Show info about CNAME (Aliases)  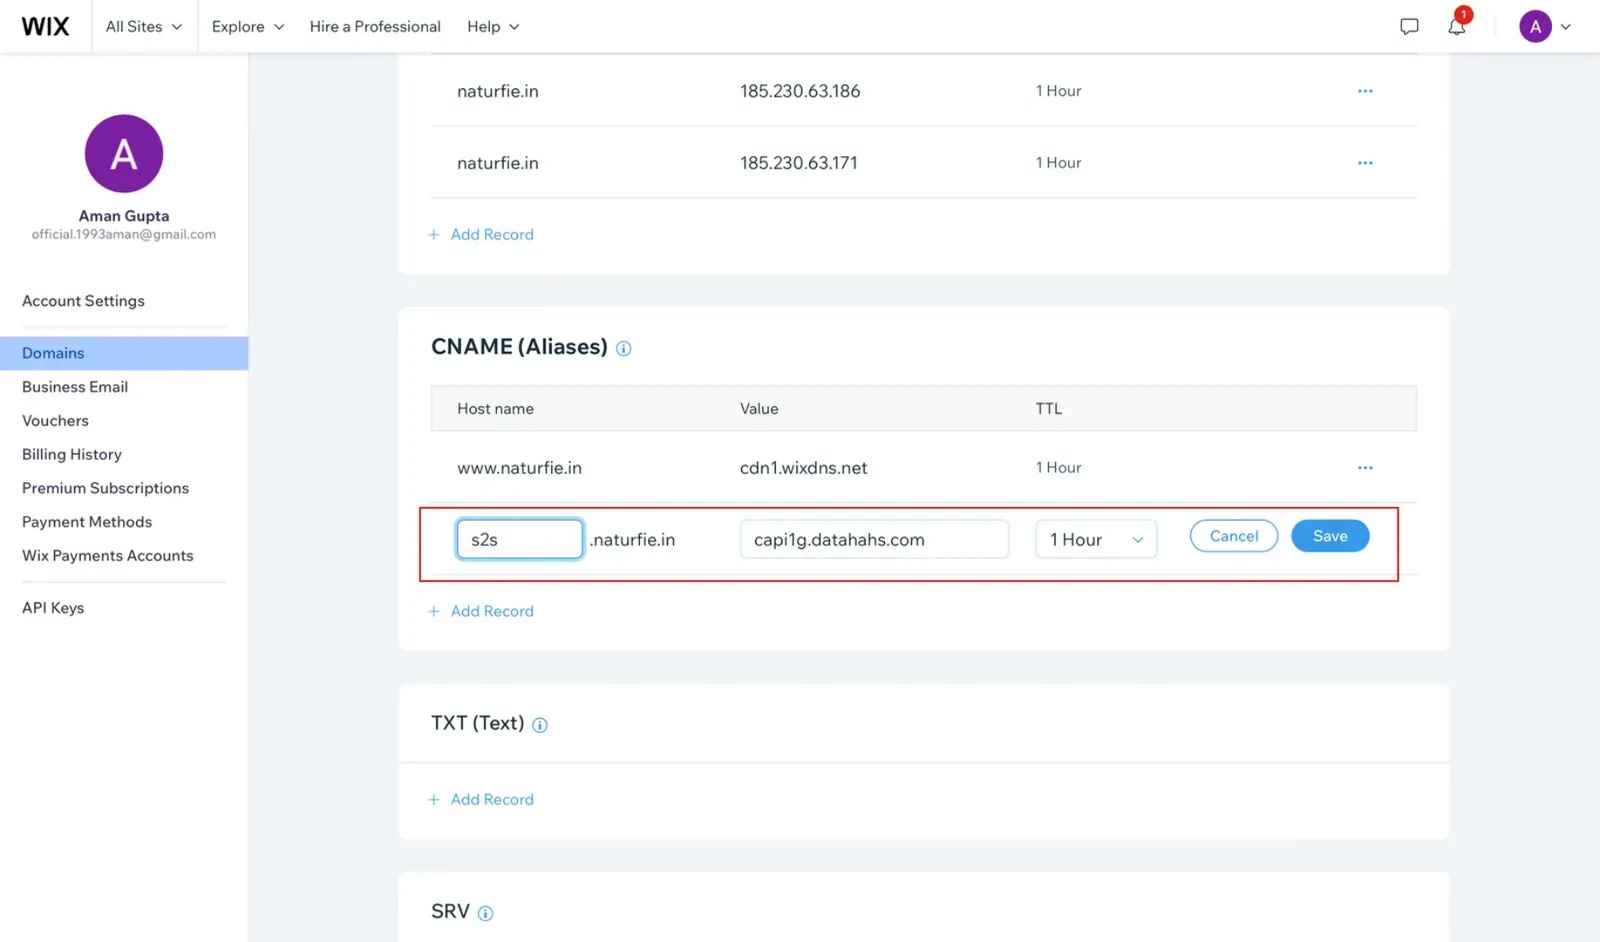[x=623, y=348]
